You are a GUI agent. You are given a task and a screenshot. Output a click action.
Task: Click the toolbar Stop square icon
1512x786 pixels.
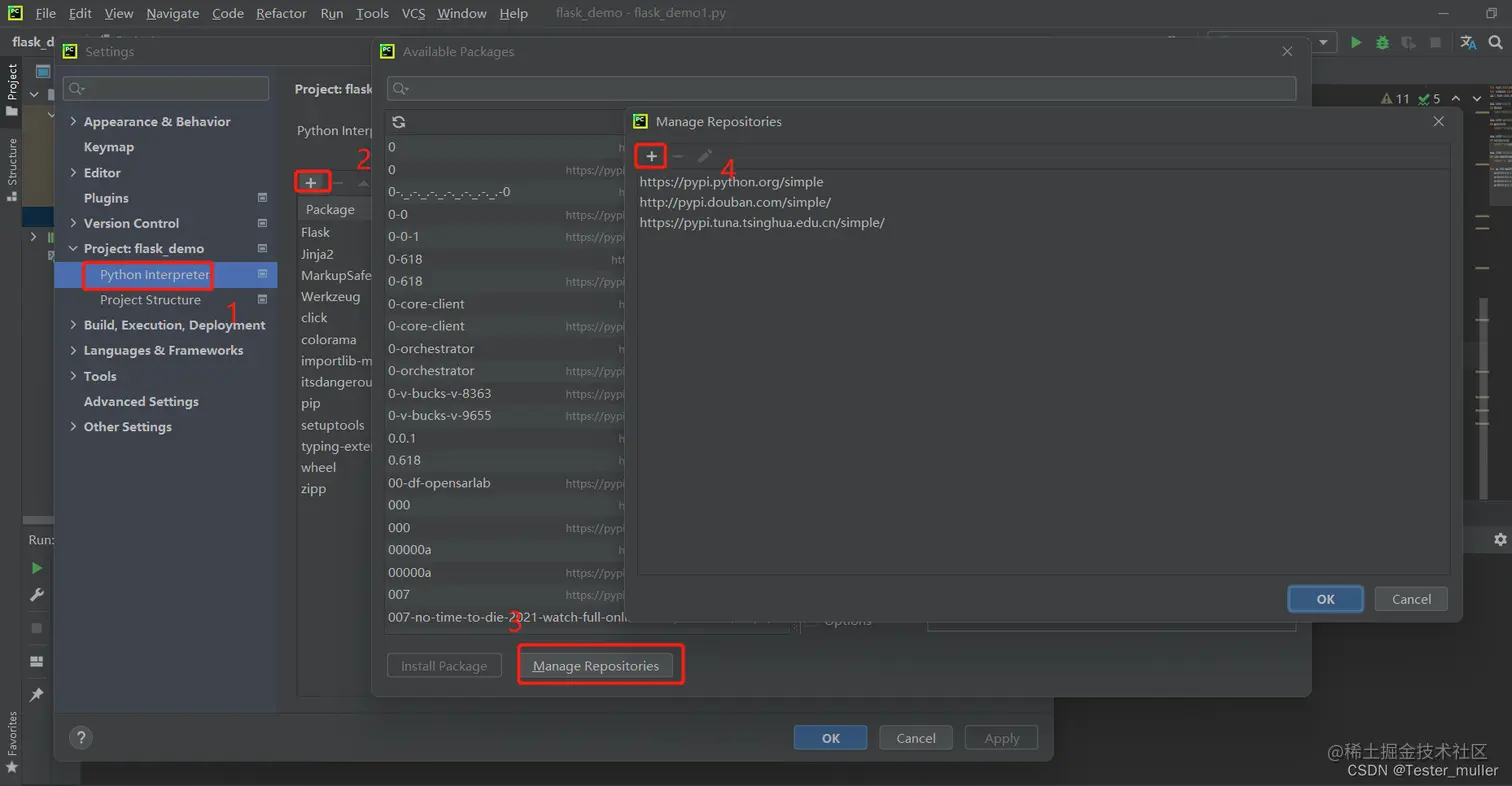[x=1435, y=42]
